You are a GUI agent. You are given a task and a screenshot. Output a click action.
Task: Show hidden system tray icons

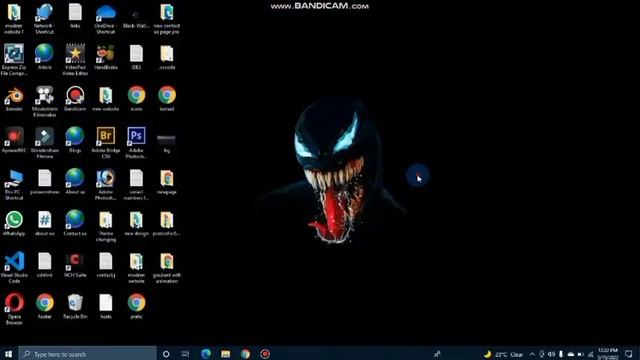pos(532,354)
